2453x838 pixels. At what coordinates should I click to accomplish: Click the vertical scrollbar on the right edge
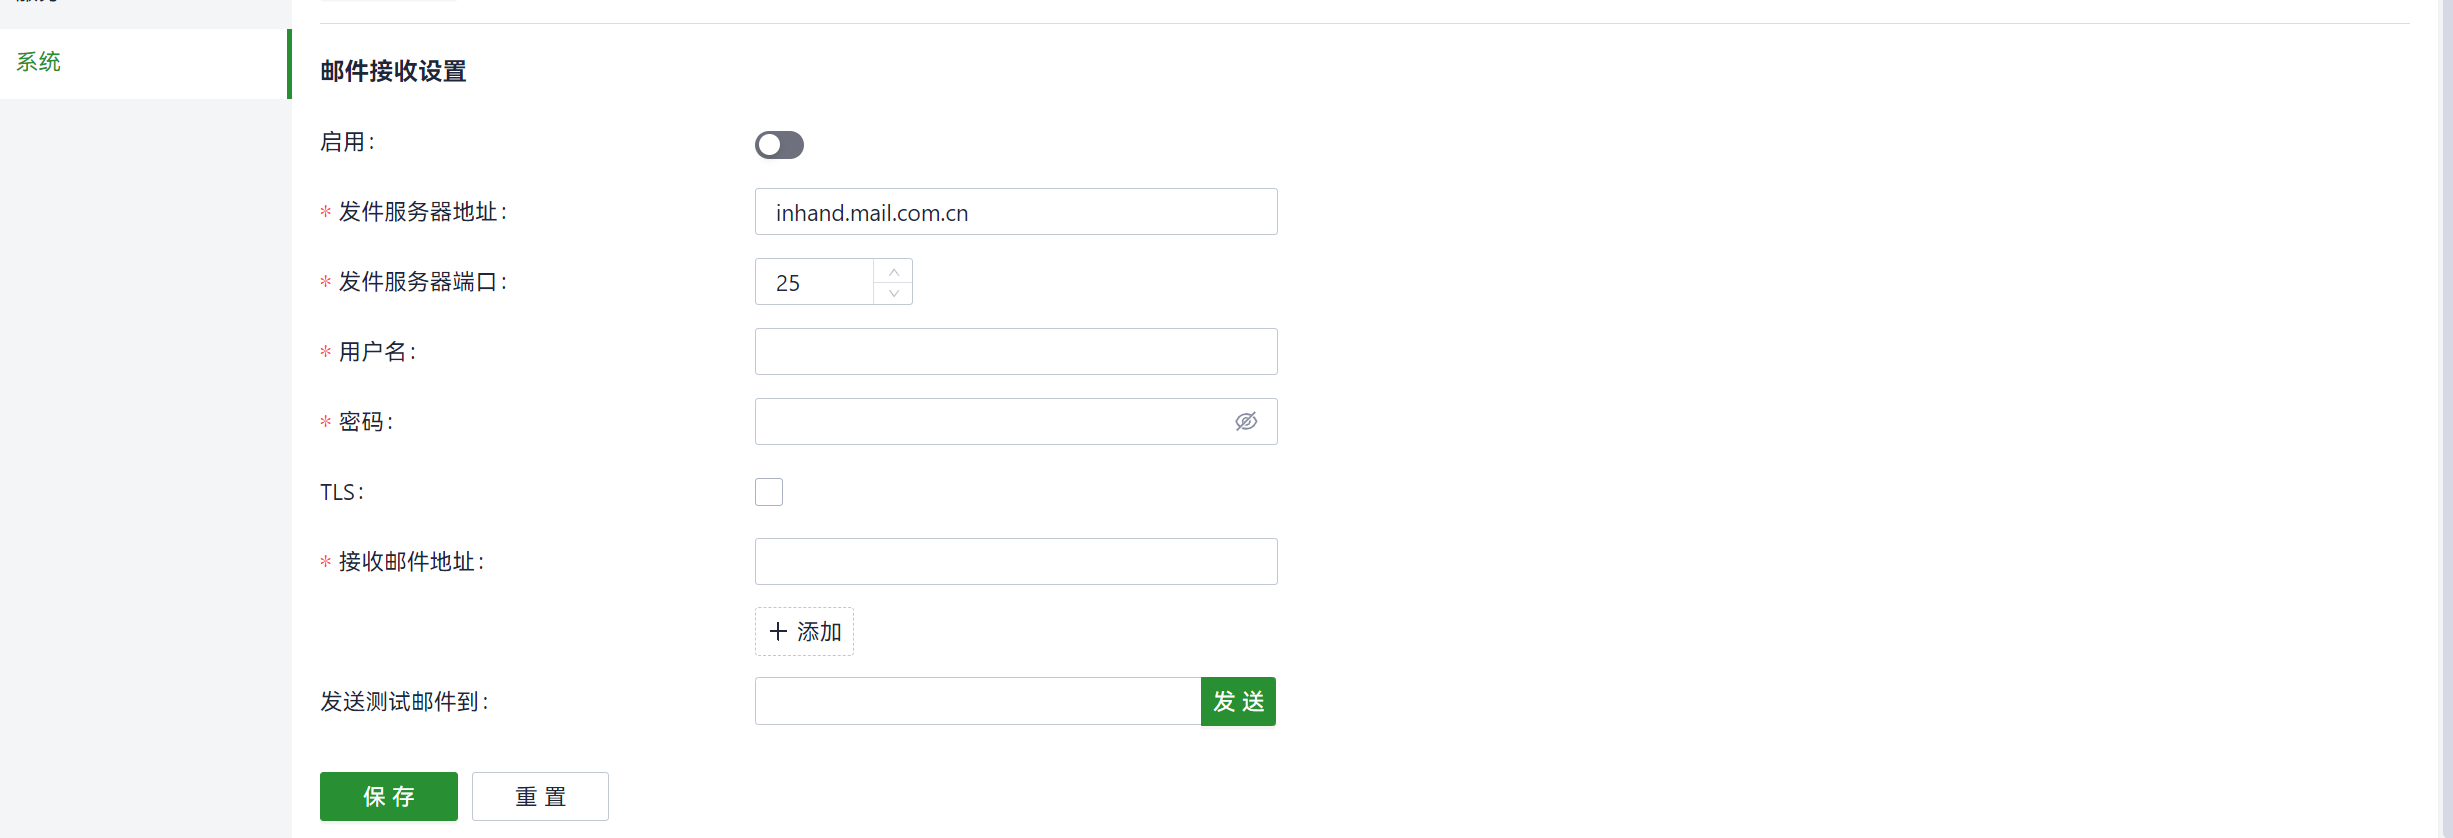(2447, 419)
